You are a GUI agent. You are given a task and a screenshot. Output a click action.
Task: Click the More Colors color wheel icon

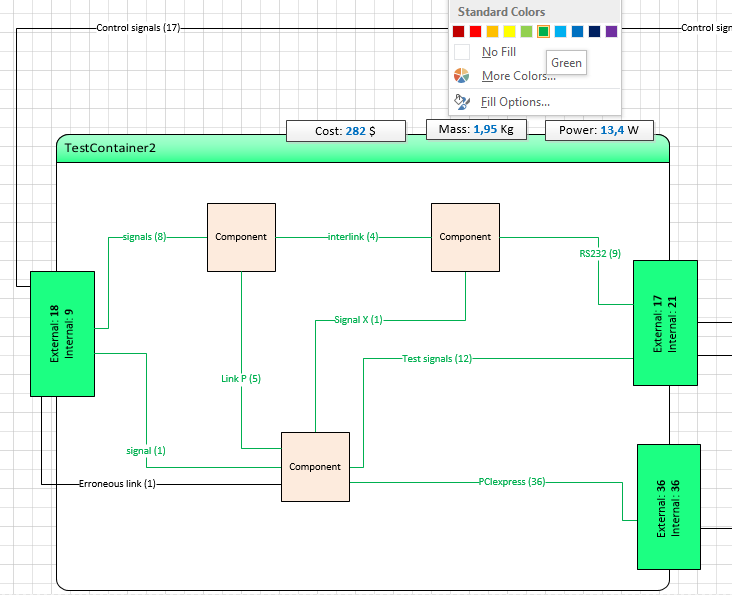[x=462, y=76]
